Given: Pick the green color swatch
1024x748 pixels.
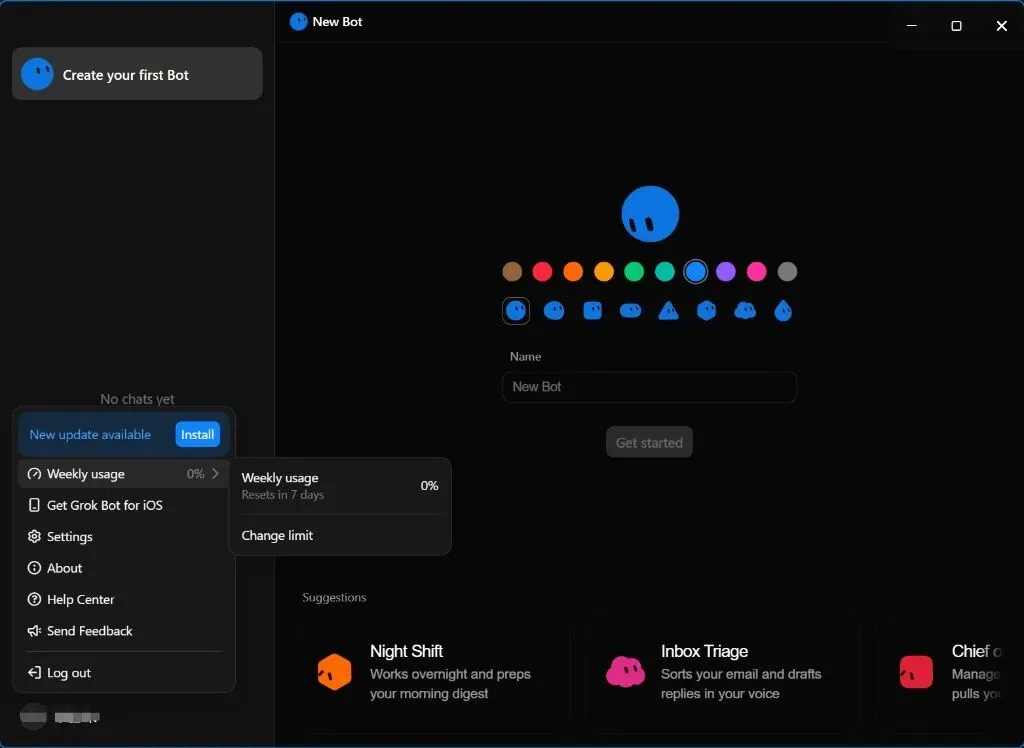Looking at the screenshot, I should (634, 272).
